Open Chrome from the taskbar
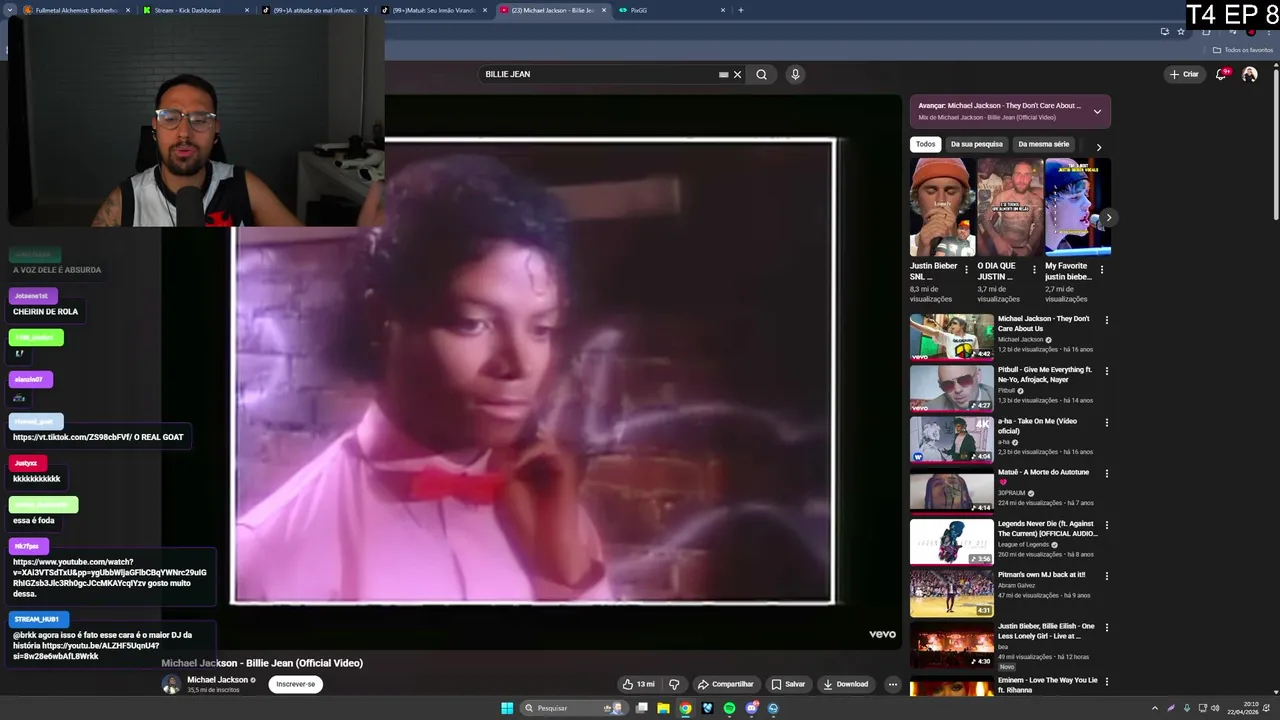Viewport: 1280px width, 720px height. click(x=685, y=708)
